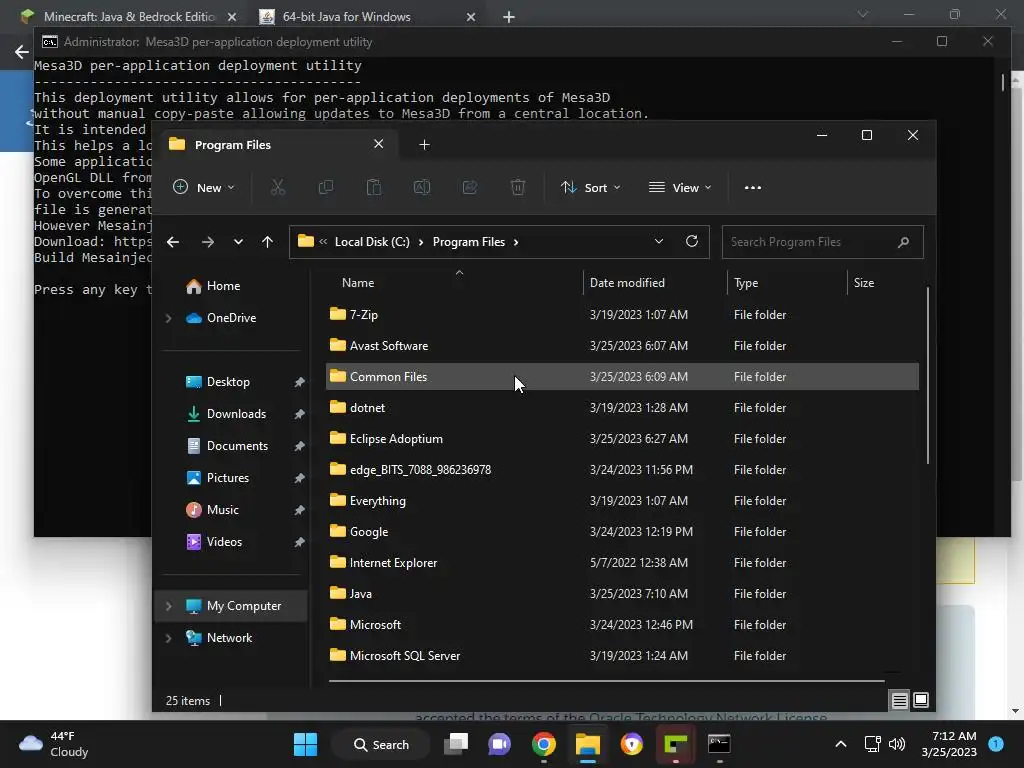Open the Chat taskbar icon
The image size is (1024, 768).
coord(500,744)
